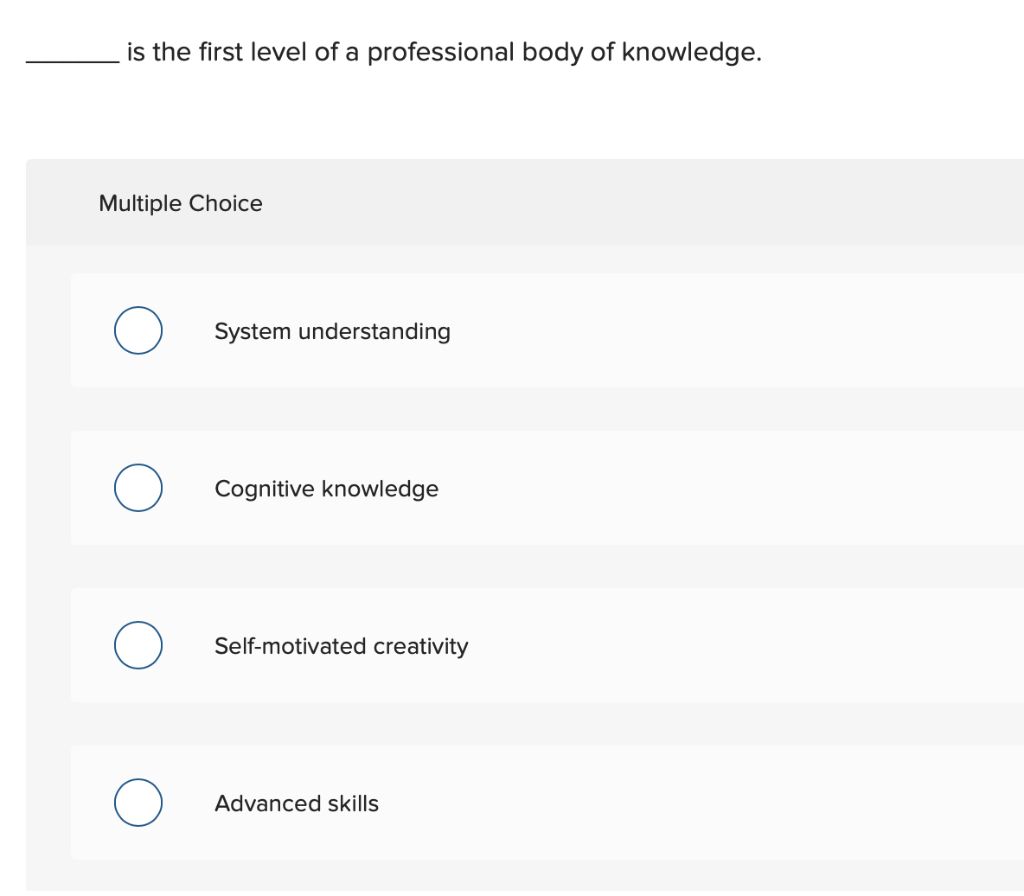Screen dimensions: 1024x896
Task: Click the third answer row card
Action: pyautogui.click(x=550, y=645)
